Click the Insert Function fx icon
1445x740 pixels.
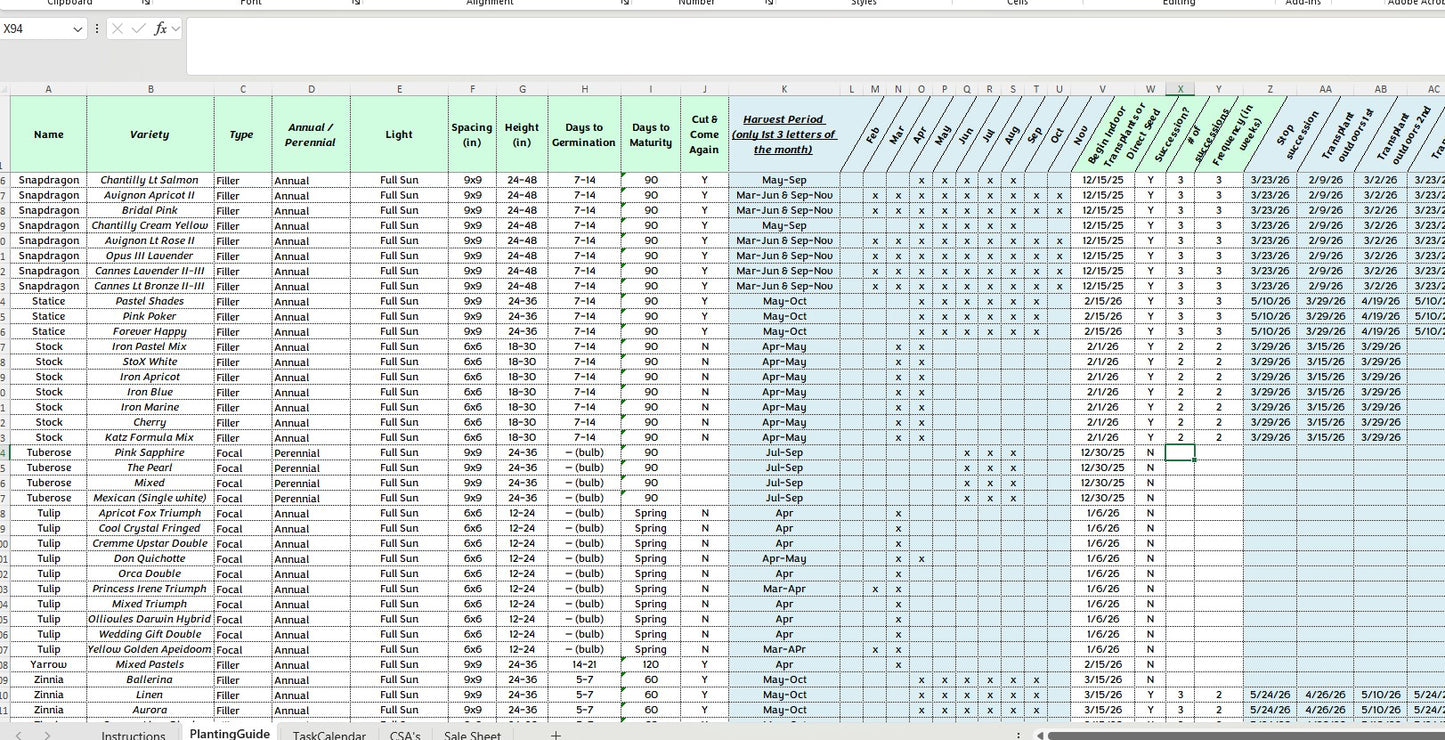pyautogui.click(x=159, y=28)
